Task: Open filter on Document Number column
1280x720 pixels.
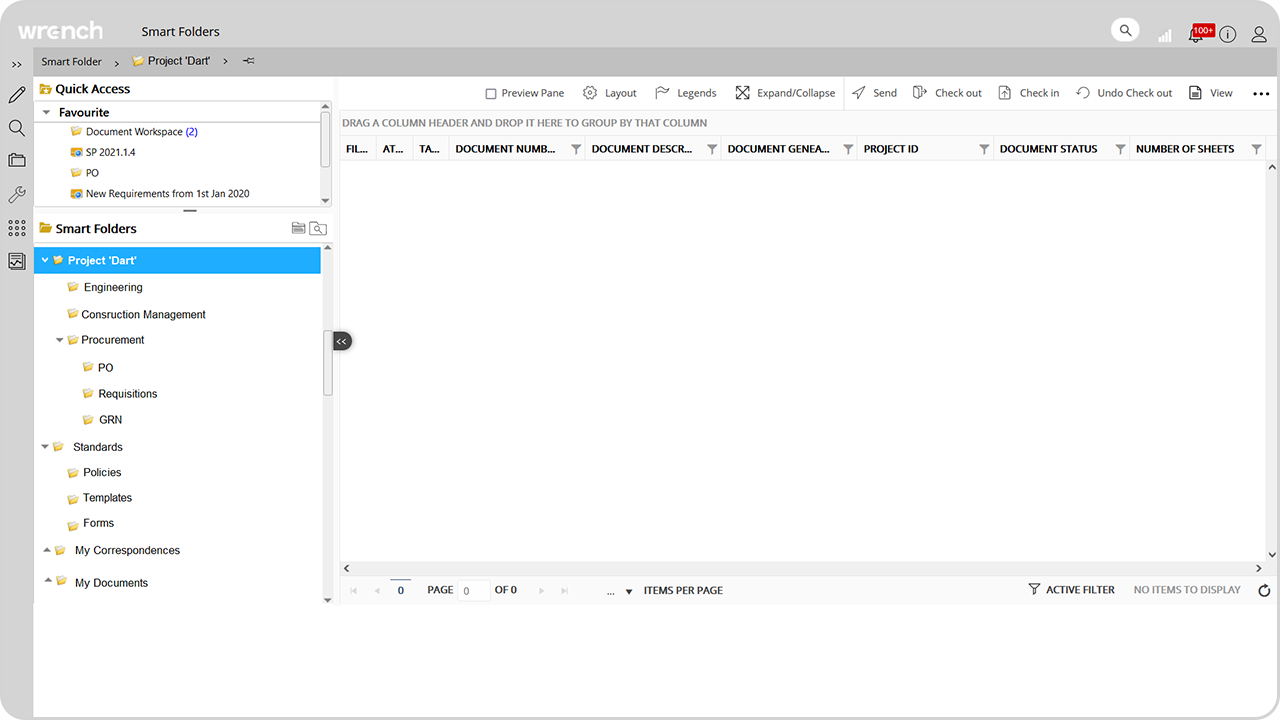Action: pyautogui.click(x=576, y=149)
